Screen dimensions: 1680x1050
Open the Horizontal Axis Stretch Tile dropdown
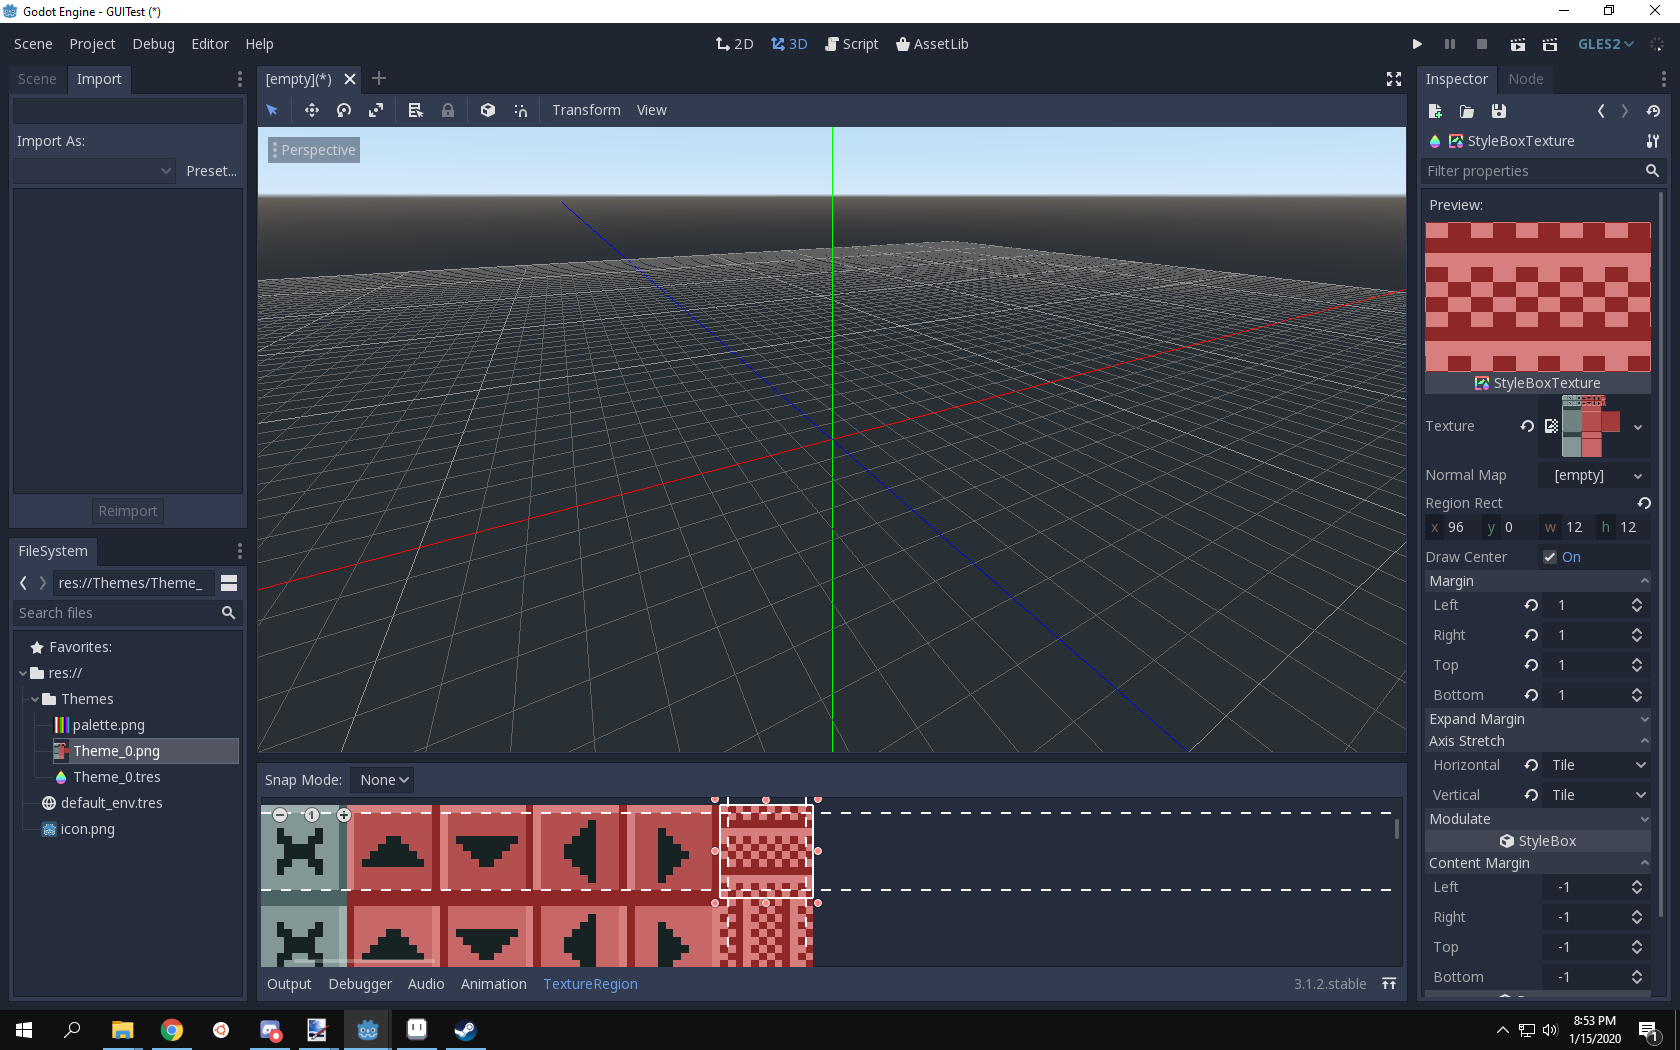1596,765
